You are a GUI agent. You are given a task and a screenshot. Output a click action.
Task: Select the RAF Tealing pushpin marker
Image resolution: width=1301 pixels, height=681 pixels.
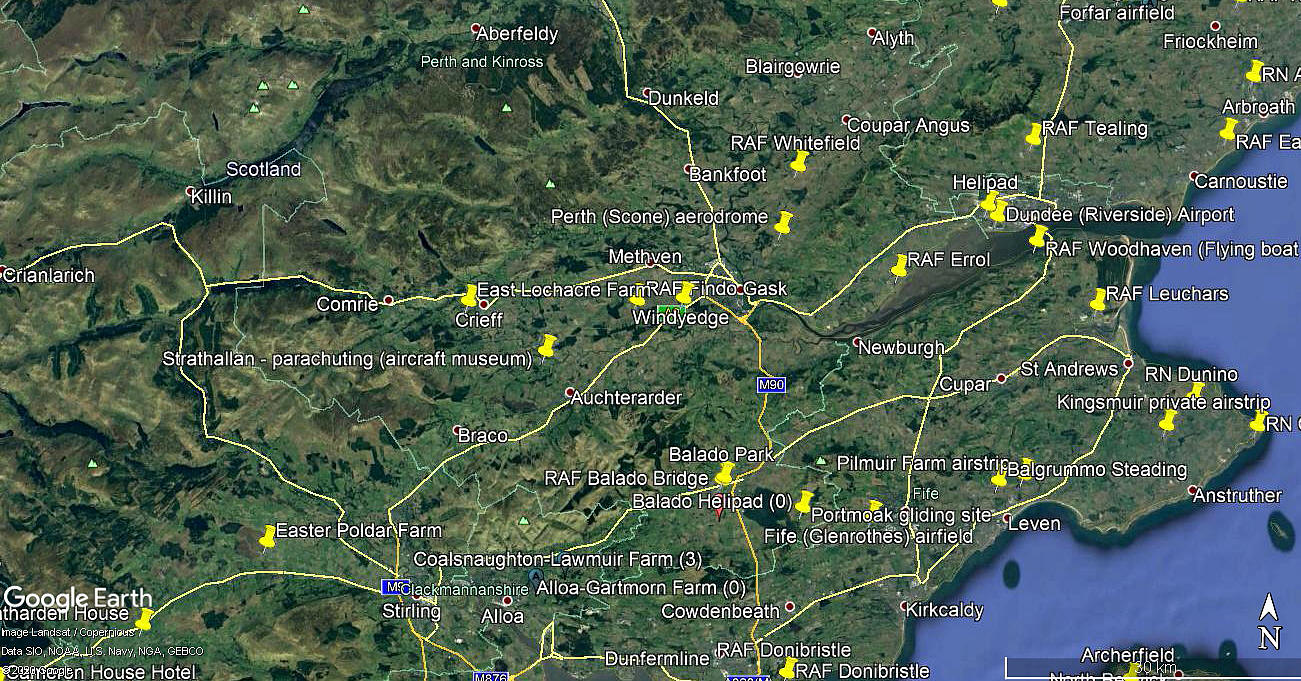coord(1034,134)
